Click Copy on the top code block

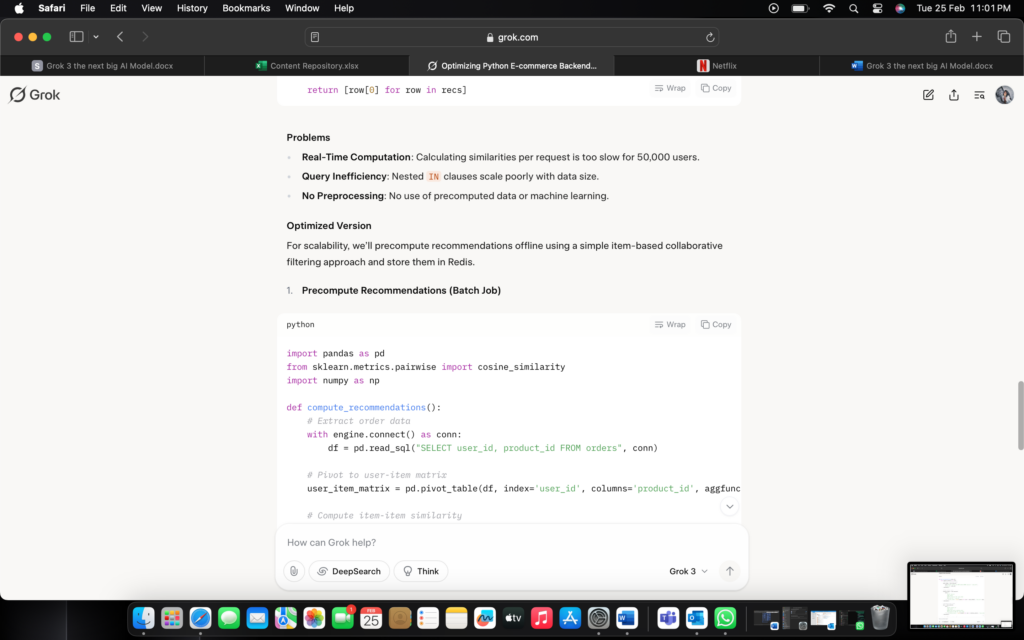716,88
